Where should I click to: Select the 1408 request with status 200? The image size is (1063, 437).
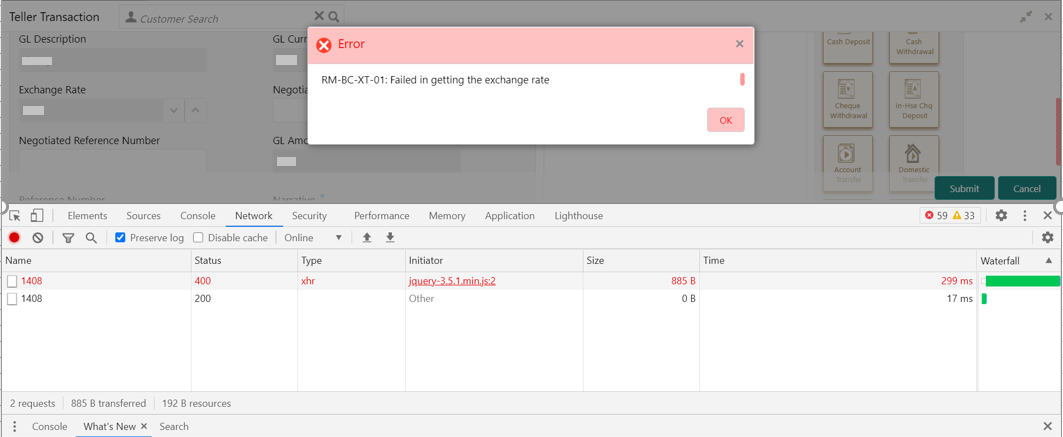pyautogui.click(x=531, y=298)
